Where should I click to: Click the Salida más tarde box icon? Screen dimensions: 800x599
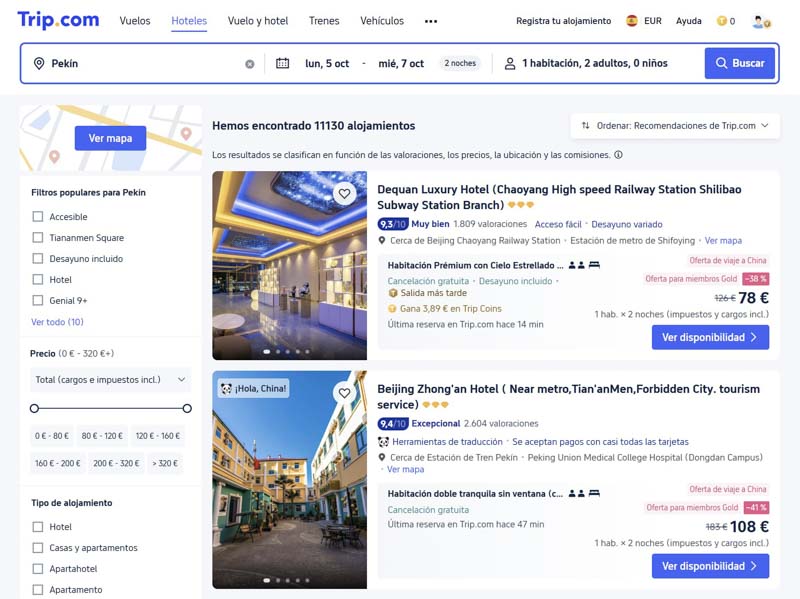pyautogui.click(x=392, y=293)
